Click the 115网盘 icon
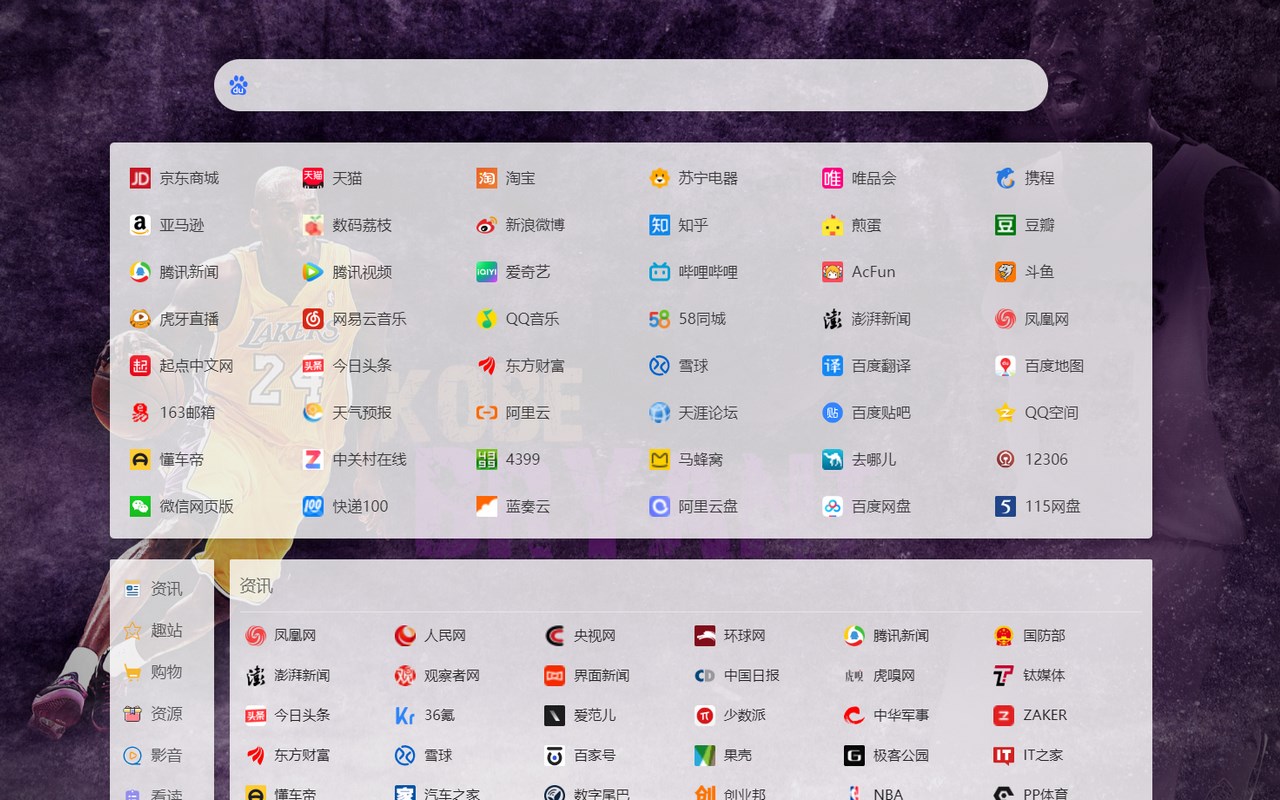Image resolution: width=1280 pixels, height=800 pixels. (1005, 506)
